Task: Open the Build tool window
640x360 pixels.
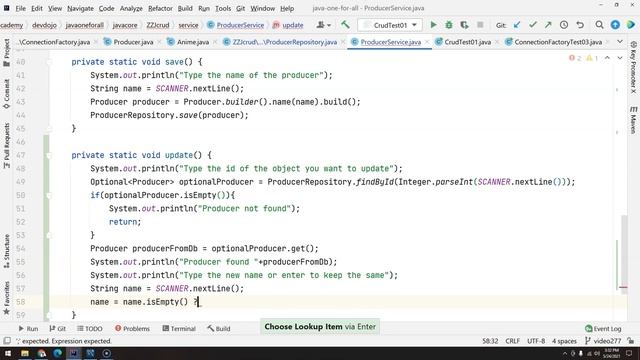Action: [x=219, y=328]
